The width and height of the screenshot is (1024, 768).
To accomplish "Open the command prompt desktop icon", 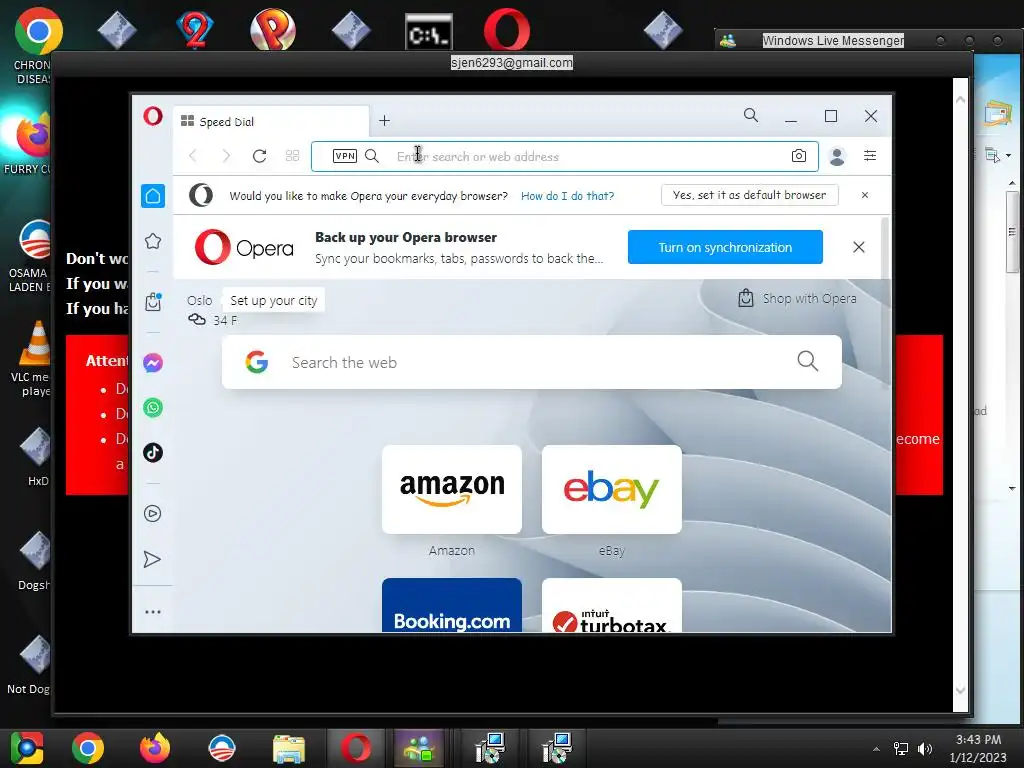I will [428, 31].
